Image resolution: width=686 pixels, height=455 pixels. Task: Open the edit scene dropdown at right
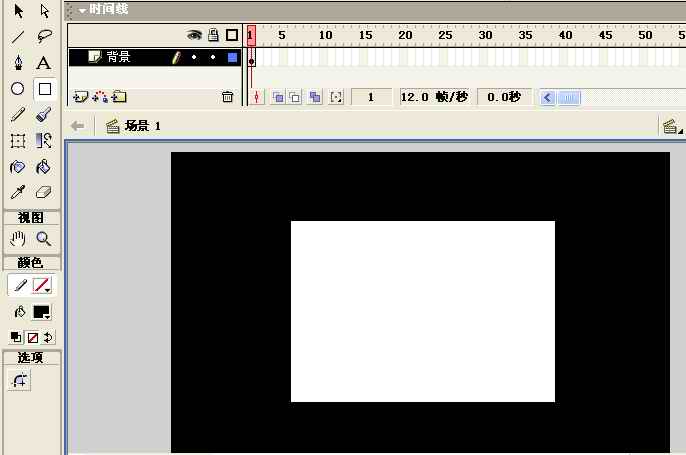click(671, 126)
